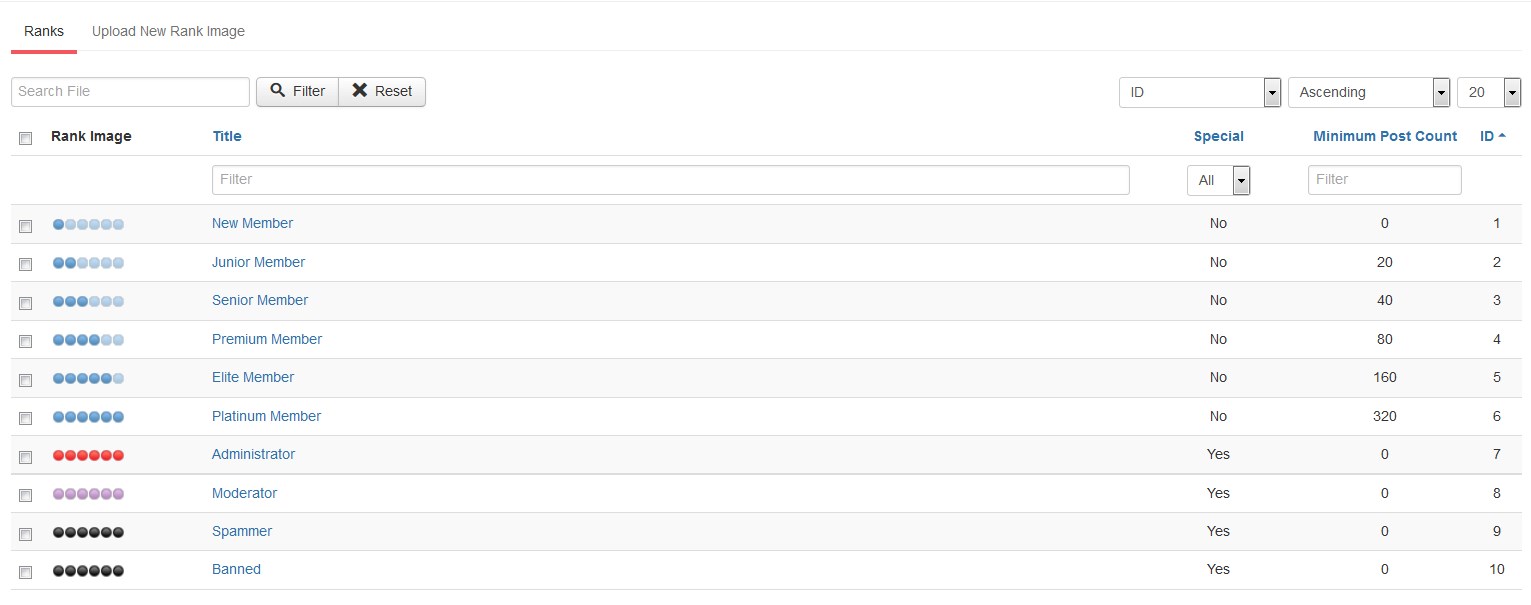Open the 20 items-per-page dropdown
This screenshot has height=605, width=1531.
(1489, 92)
